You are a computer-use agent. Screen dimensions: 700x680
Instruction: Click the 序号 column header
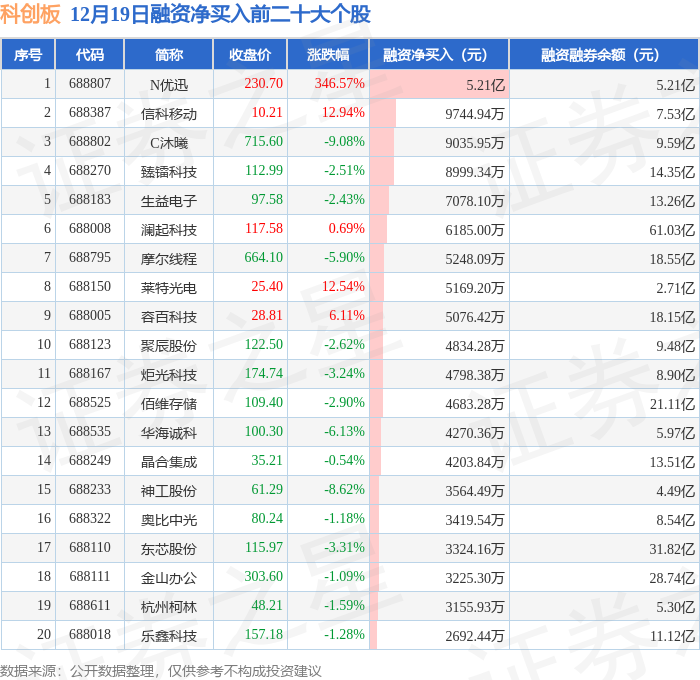(x=28, y=54)
